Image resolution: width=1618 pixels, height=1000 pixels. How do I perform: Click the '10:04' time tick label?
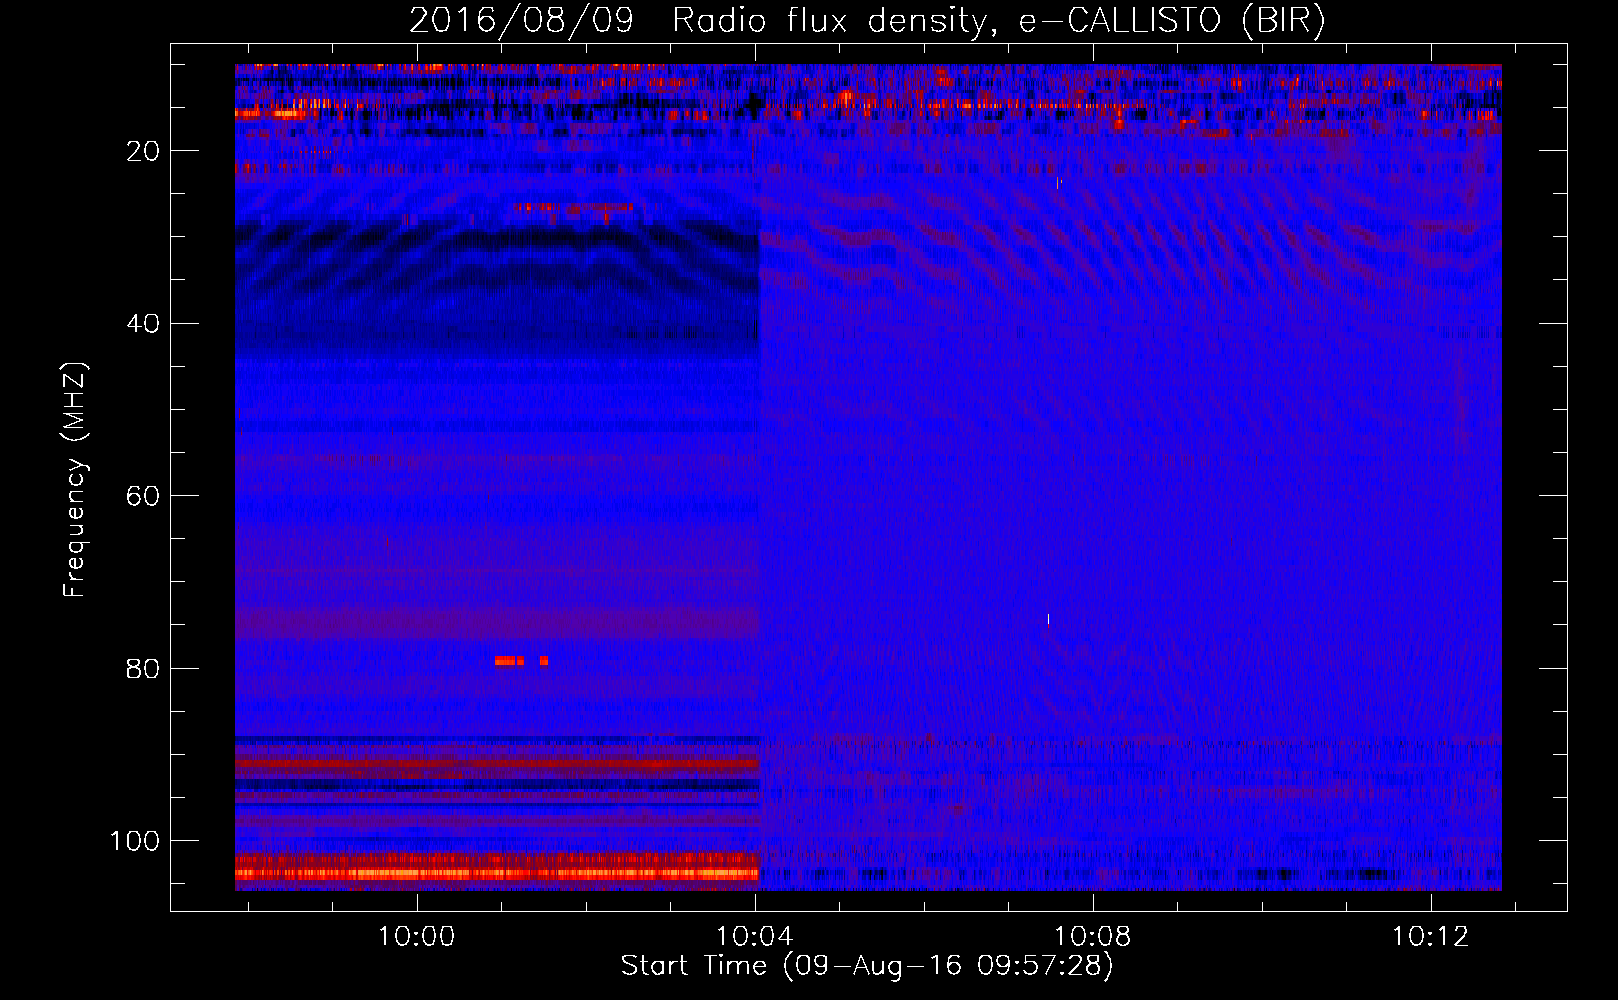[755, 936]
